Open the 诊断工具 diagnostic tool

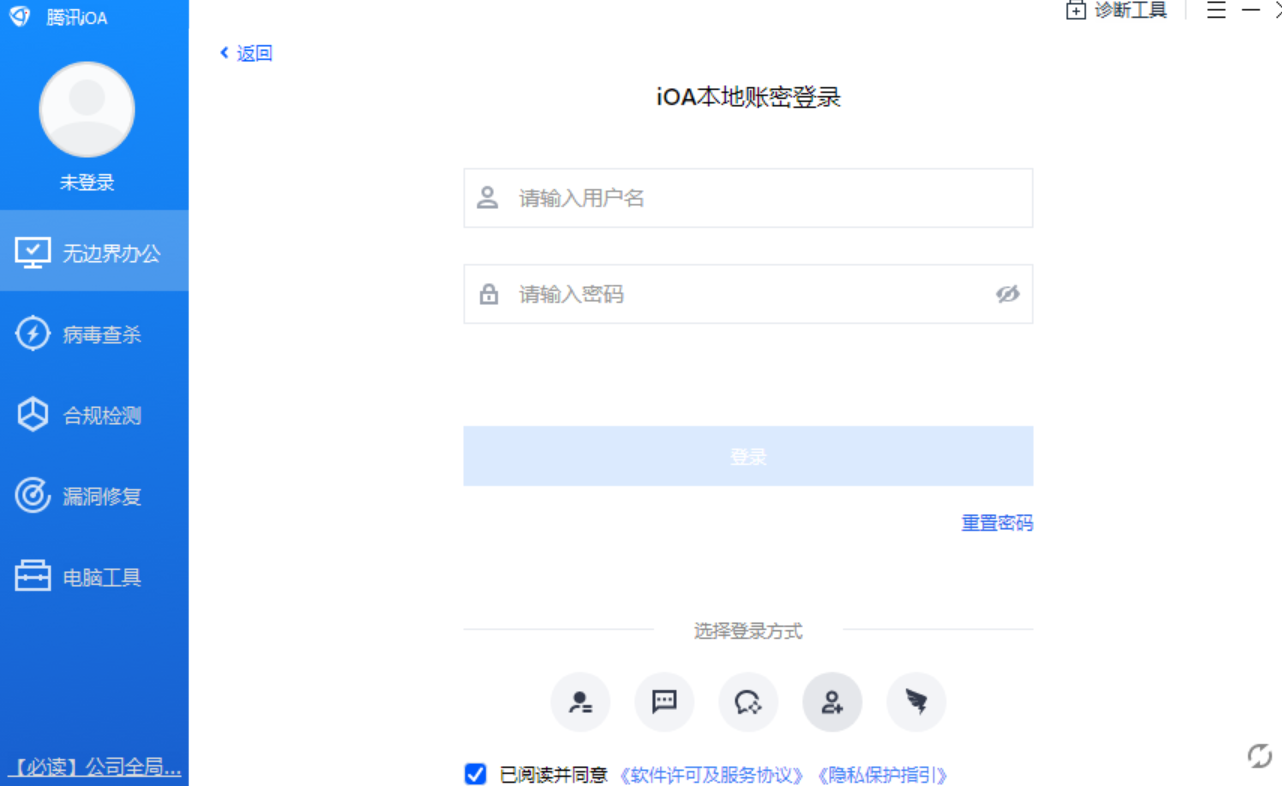1117,10
